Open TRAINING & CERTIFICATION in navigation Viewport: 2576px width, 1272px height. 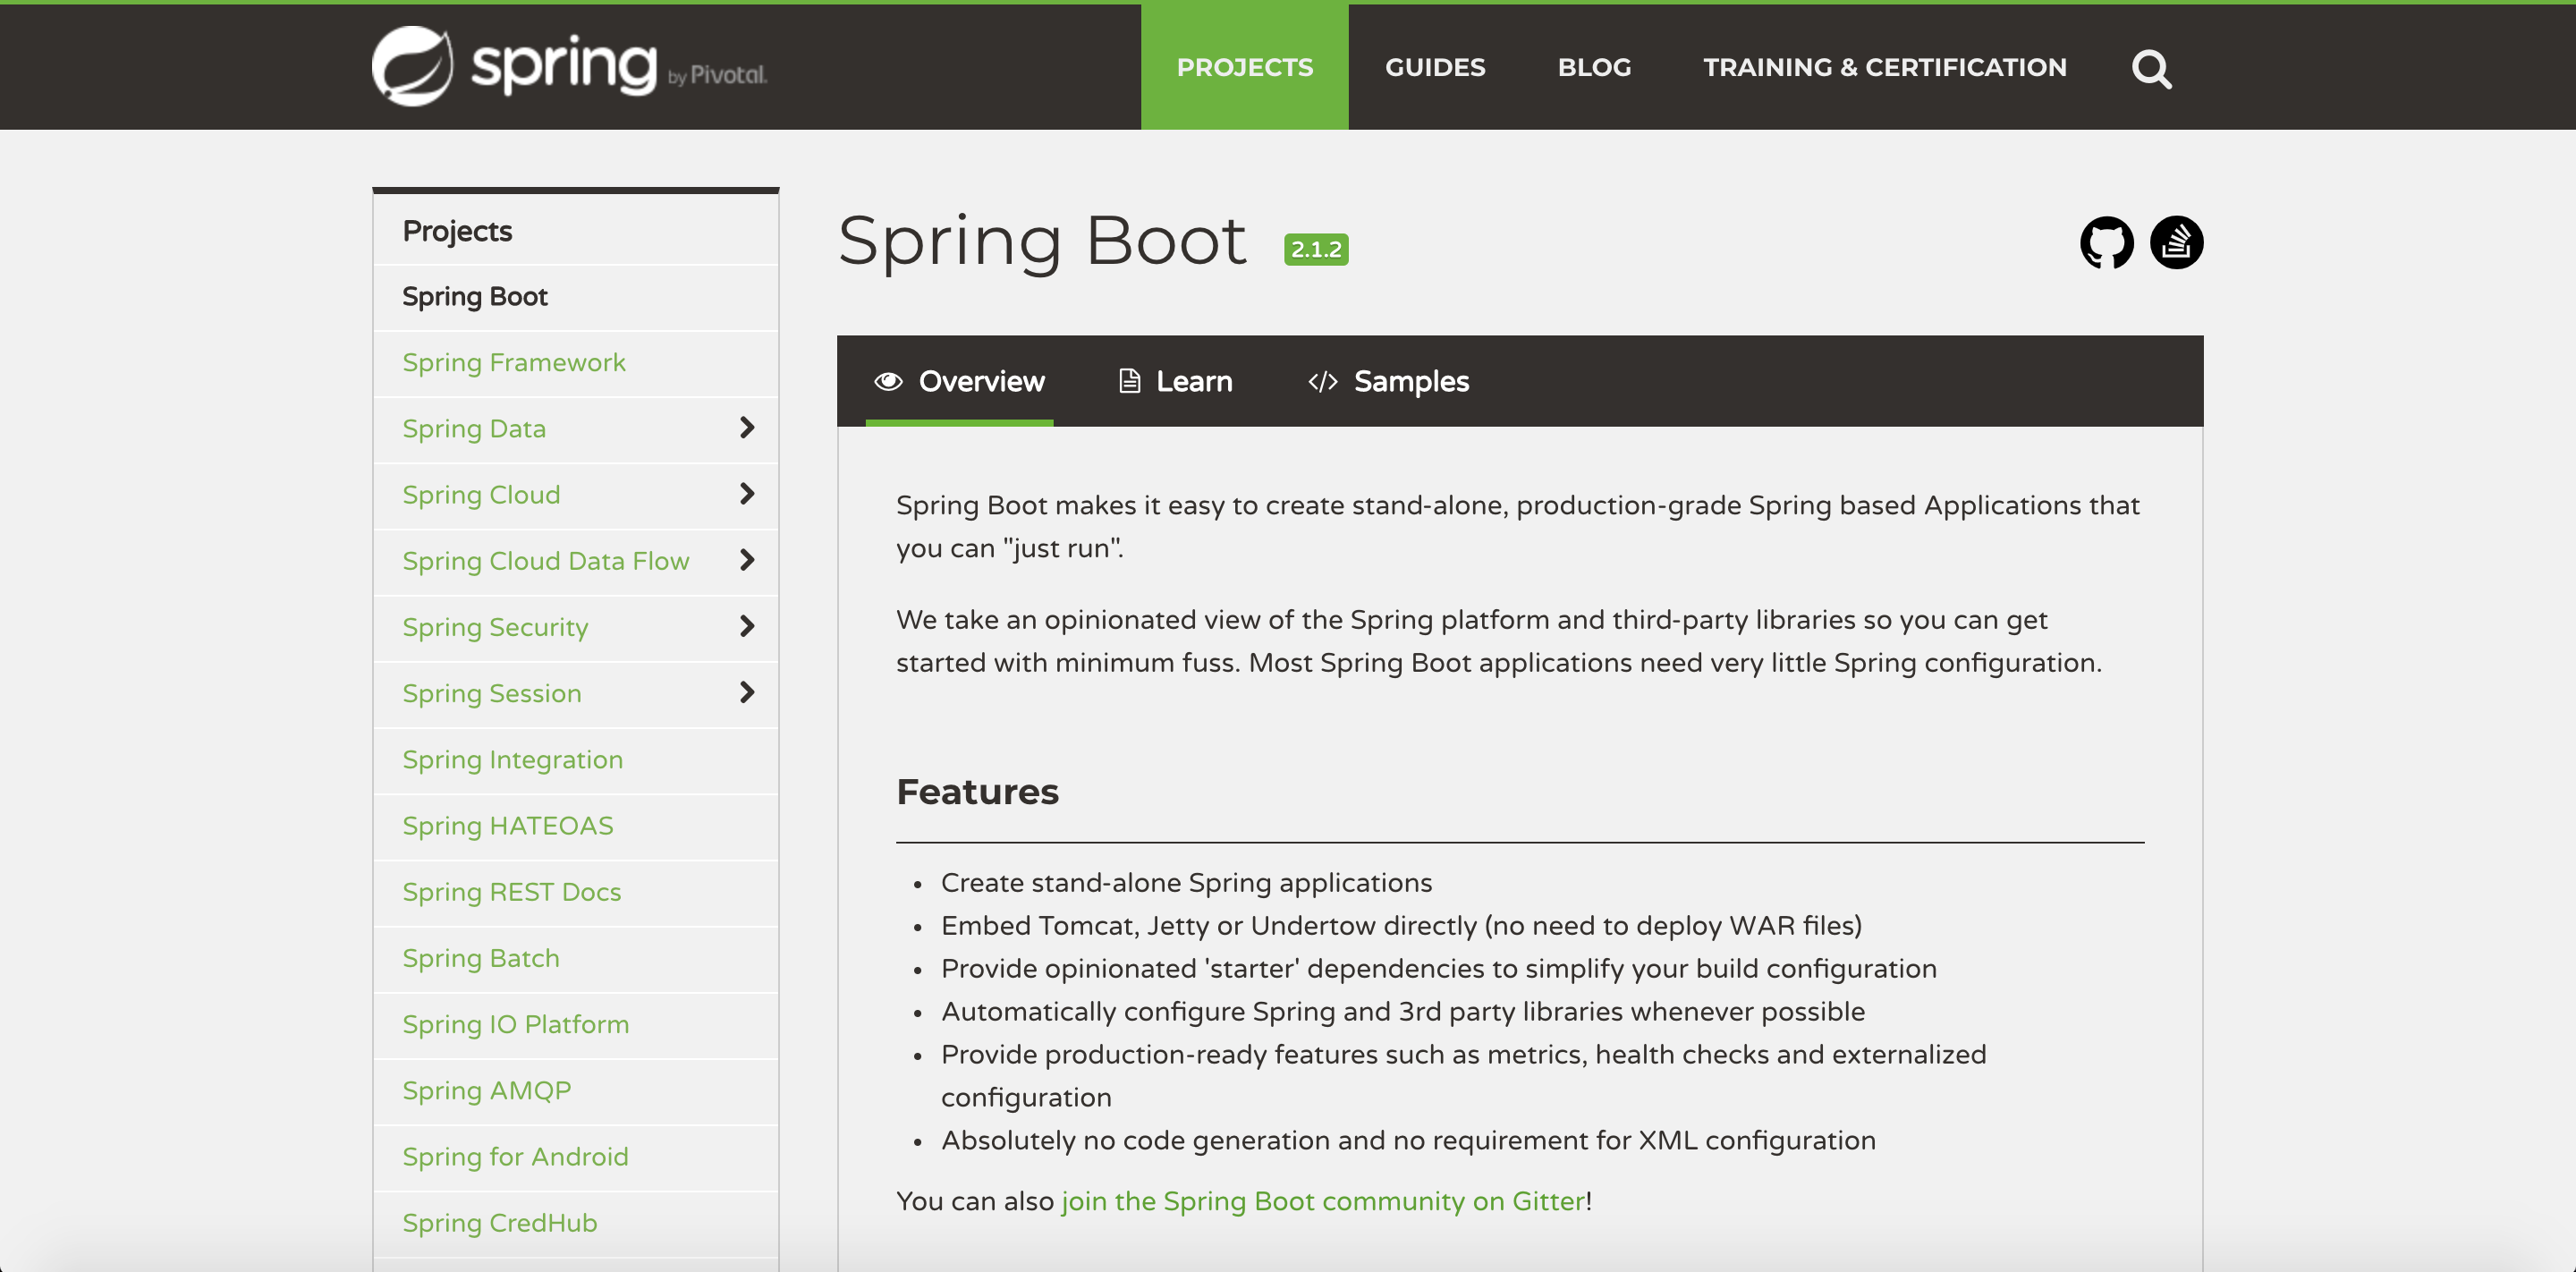(x=1884, y=67)
